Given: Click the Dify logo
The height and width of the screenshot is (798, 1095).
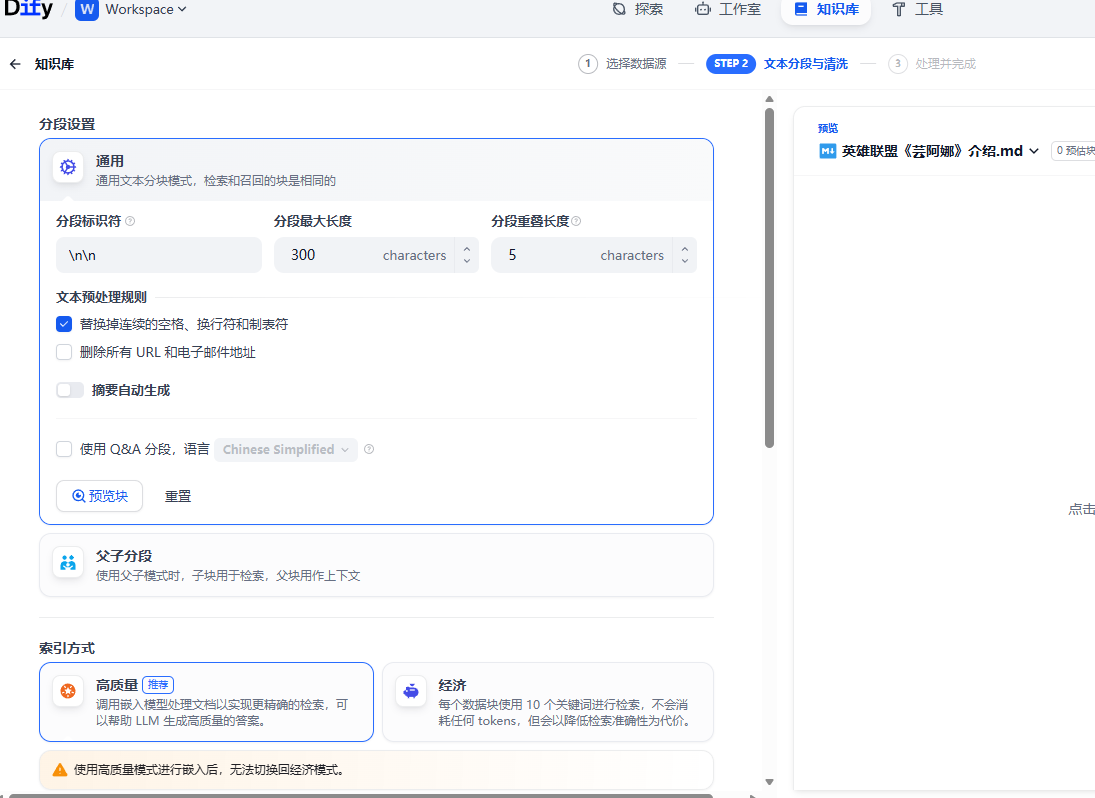Looking at the screenshot, I should [x=28, y=10].
